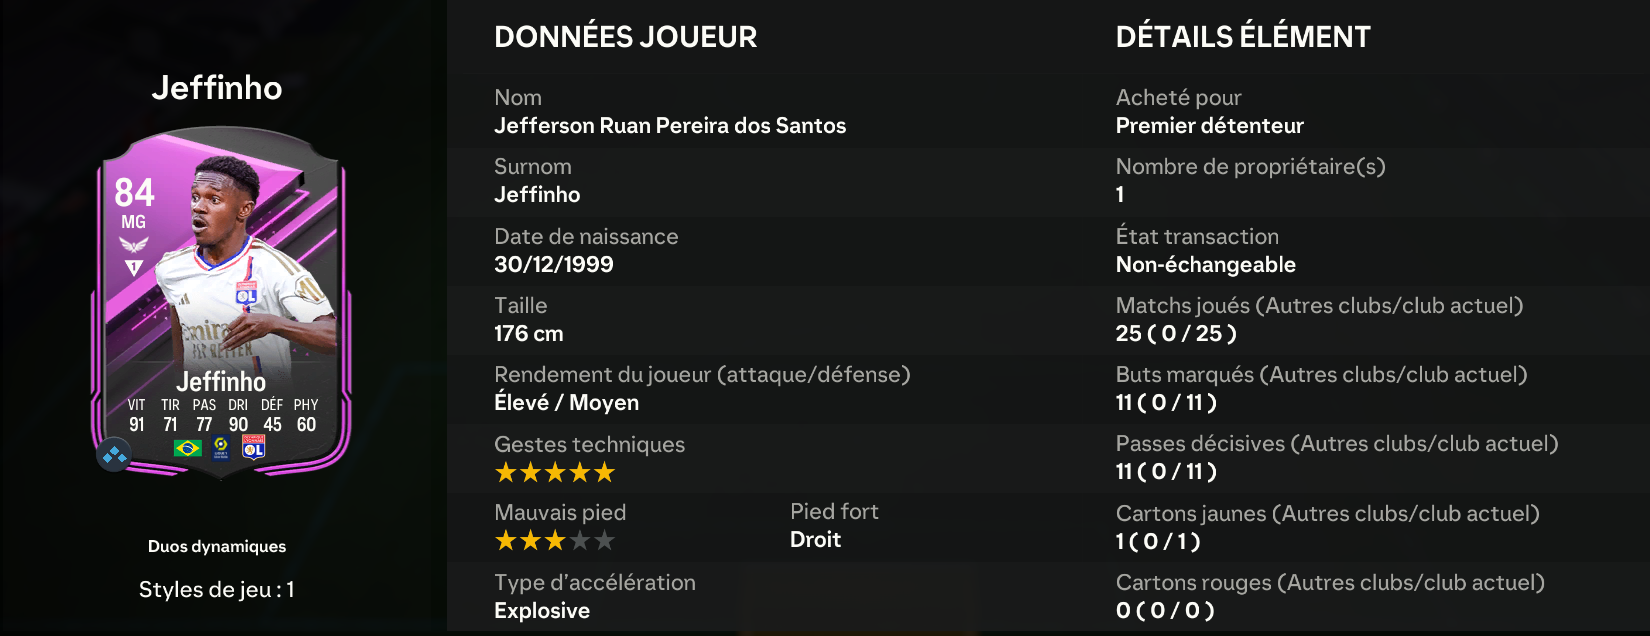Click the Type d'accélération Explosive row

point(770,596)
